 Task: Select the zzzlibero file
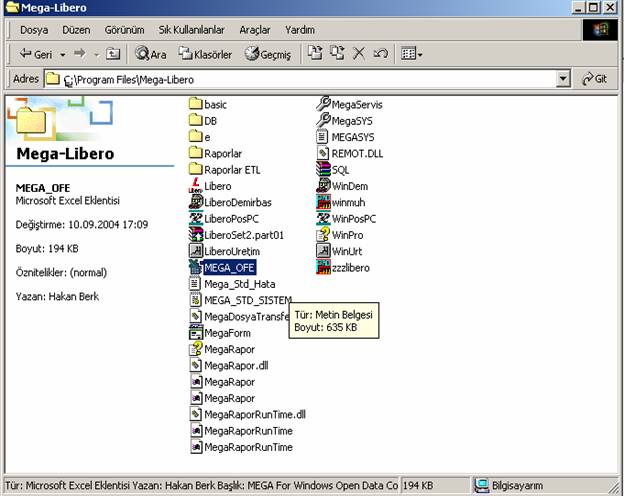[x=343, y=268]
